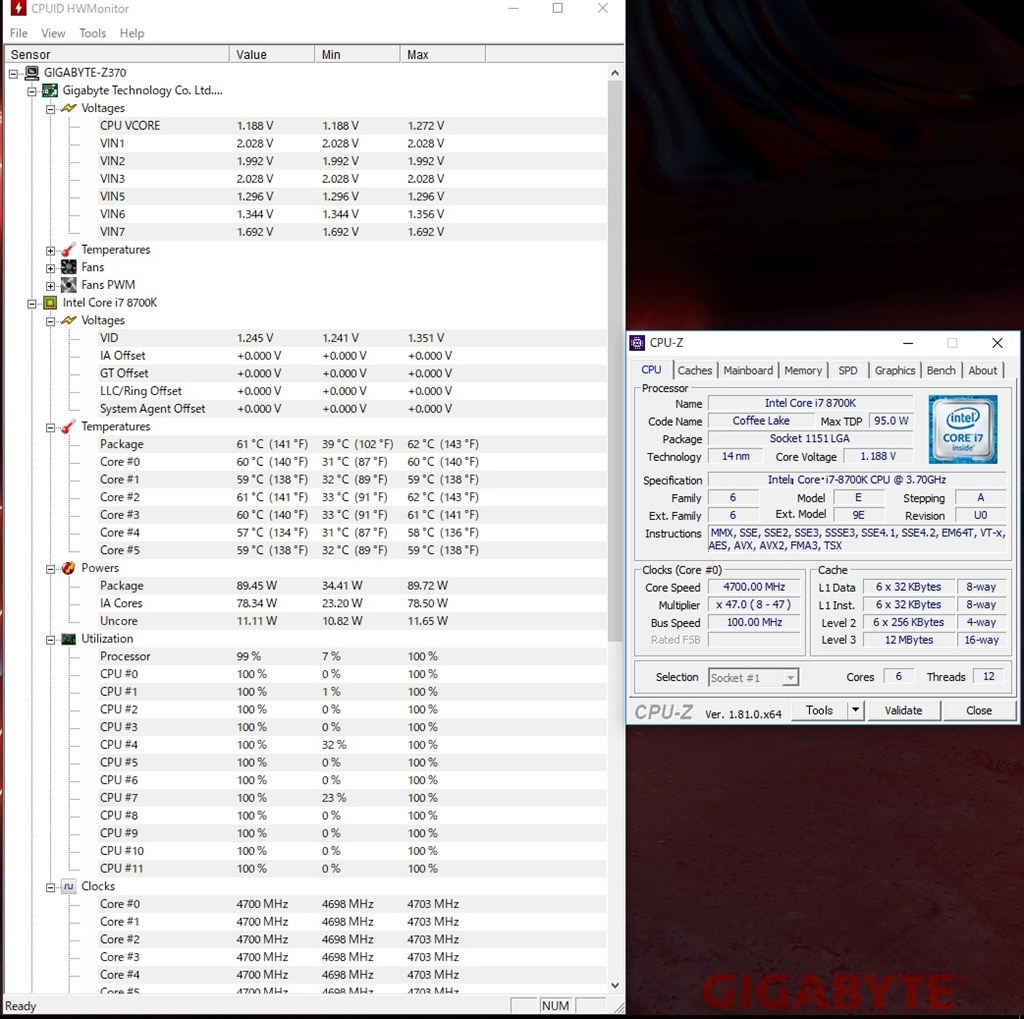Open the File menu in HWMonitor
Image resolution: width=1024 pixels, height=1019 pixels.
click(18, 33)
